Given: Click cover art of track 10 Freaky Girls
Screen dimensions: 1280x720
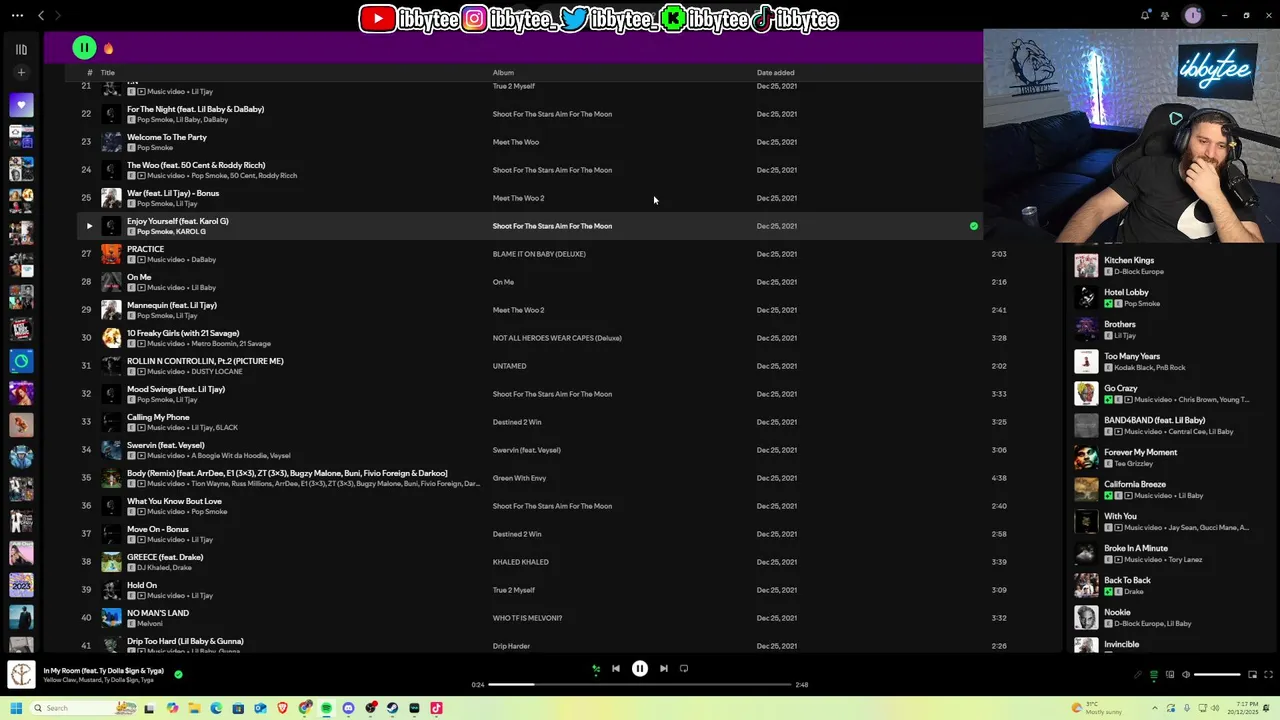Looking at the screenshot, I should click(111, 338).
